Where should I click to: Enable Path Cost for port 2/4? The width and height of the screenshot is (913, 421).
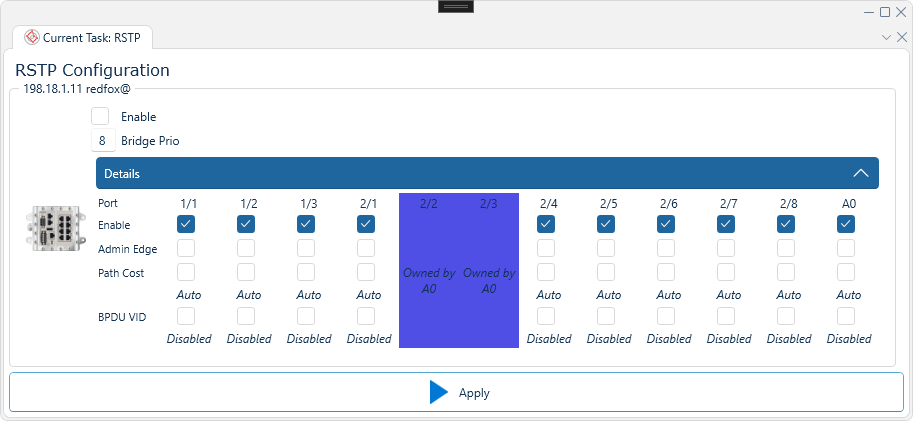coord(546,272)
